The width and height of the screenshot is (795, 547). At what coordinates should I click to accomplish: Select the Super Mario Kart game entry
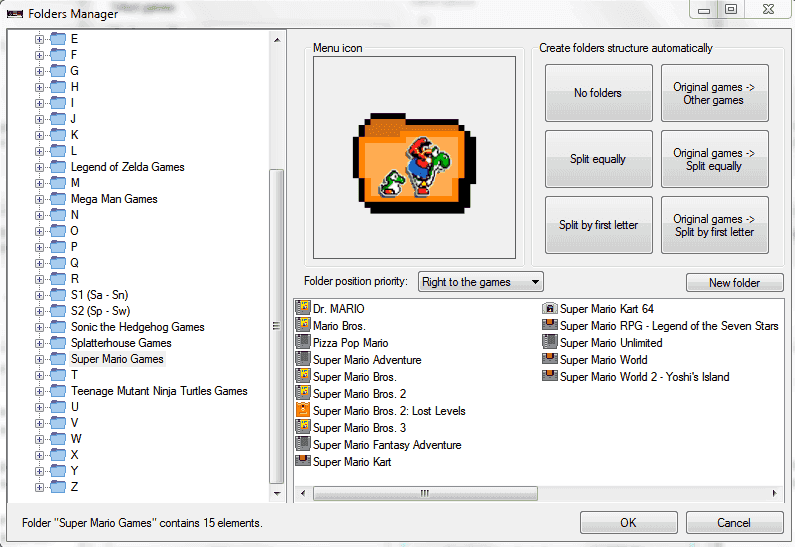pos(352,461)
